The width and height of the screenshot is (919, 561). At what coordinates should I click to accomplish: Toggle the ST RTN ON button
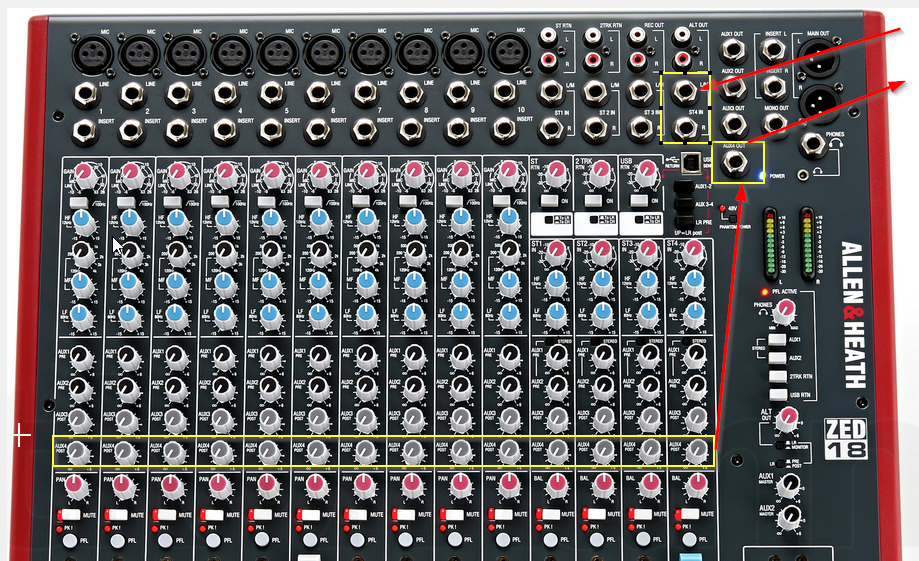pos(549,200)
